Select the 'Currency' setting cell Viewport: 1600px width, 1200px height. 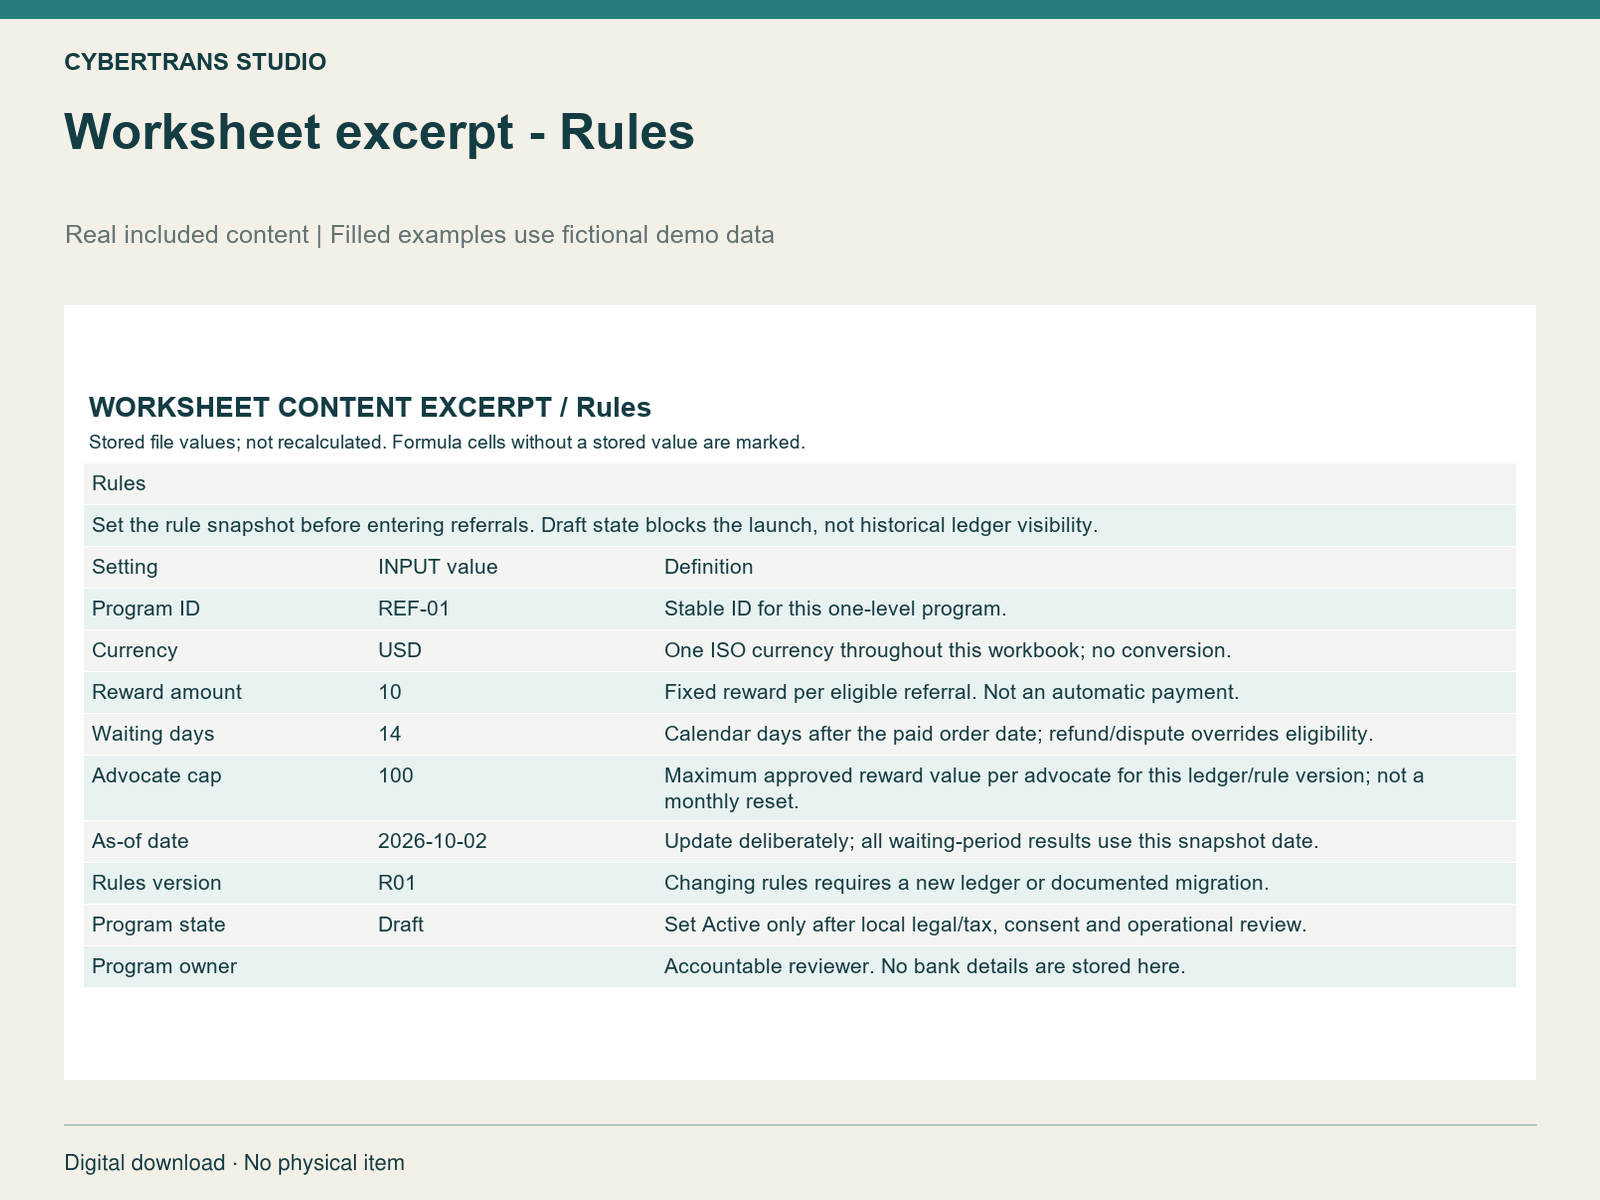coord(227,651)
